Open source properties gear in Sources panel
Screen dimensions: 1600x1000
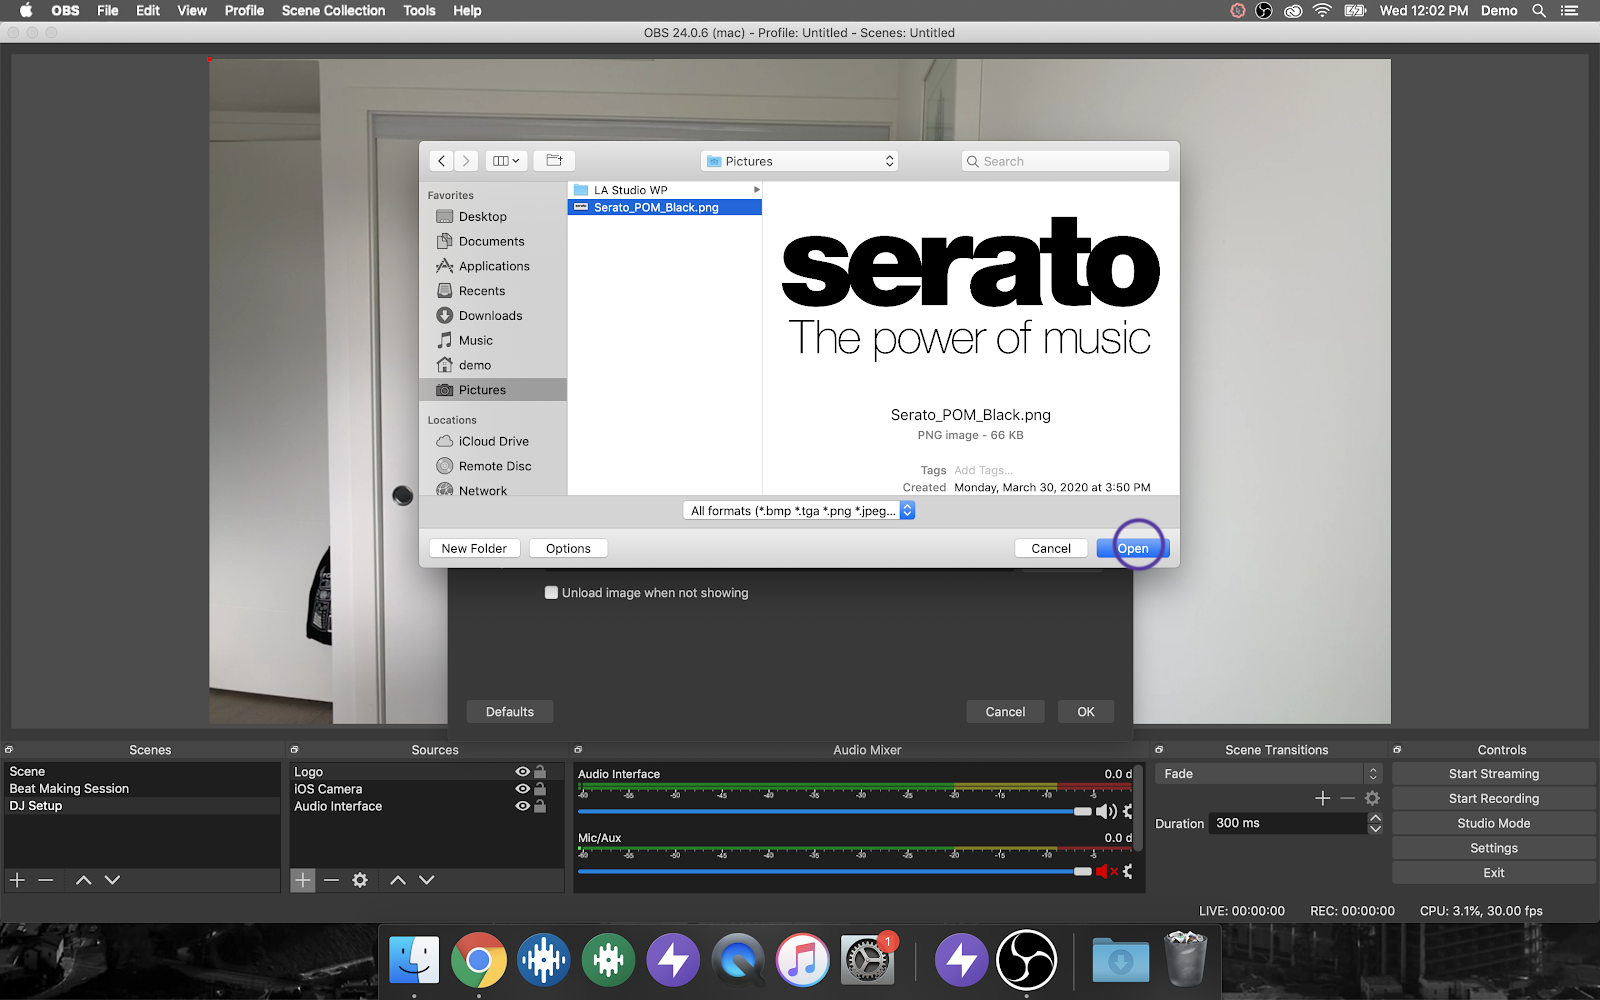point(360,880)
